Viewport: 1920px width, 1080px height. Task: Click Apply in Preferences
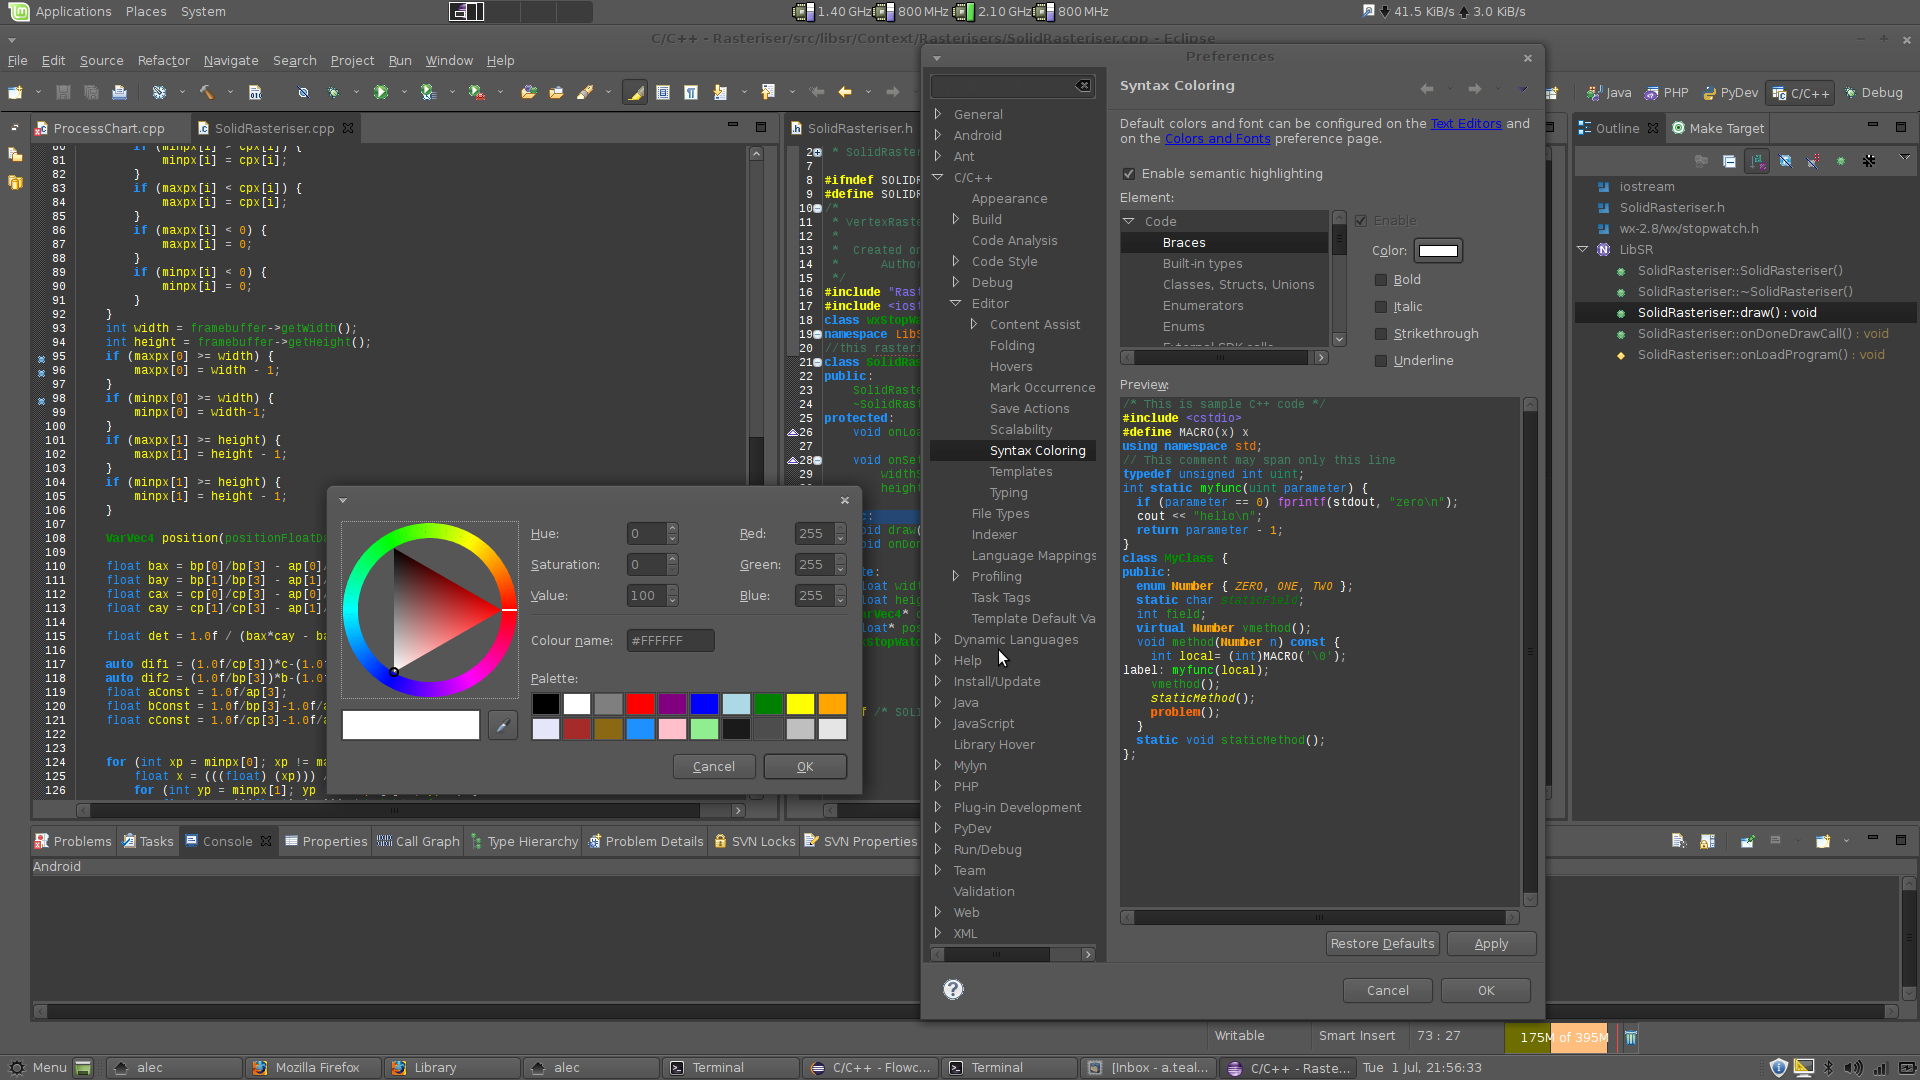[1491, 943]
